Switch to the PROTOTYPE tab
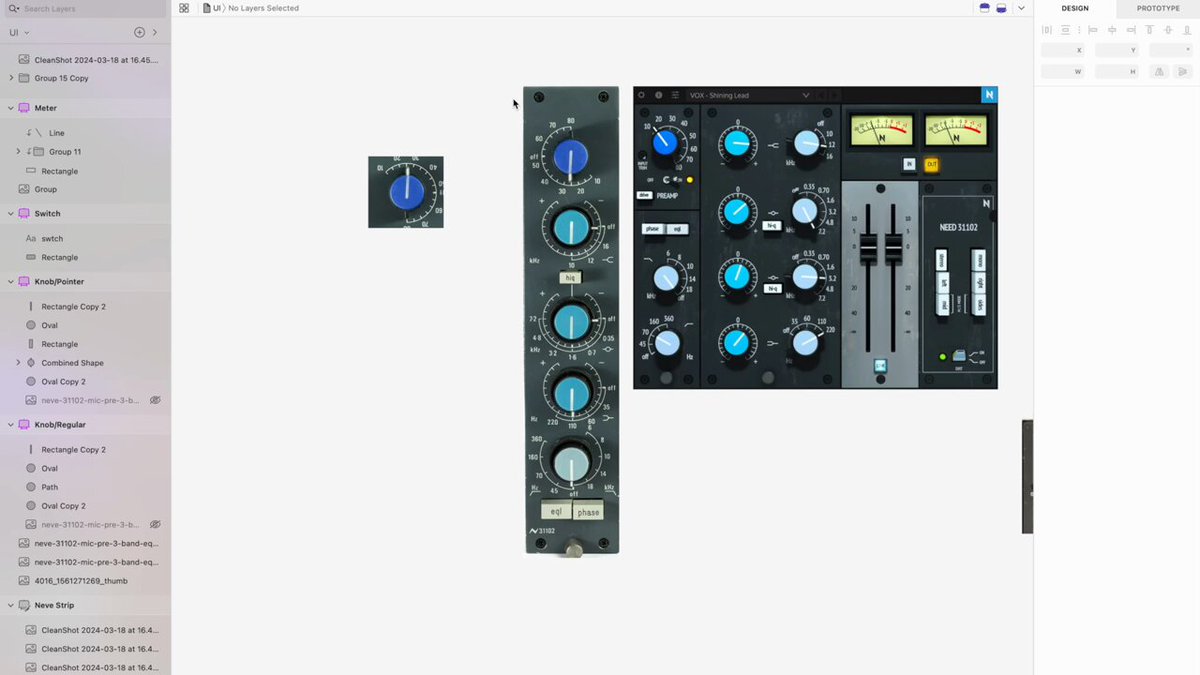 coord(1158,8)
